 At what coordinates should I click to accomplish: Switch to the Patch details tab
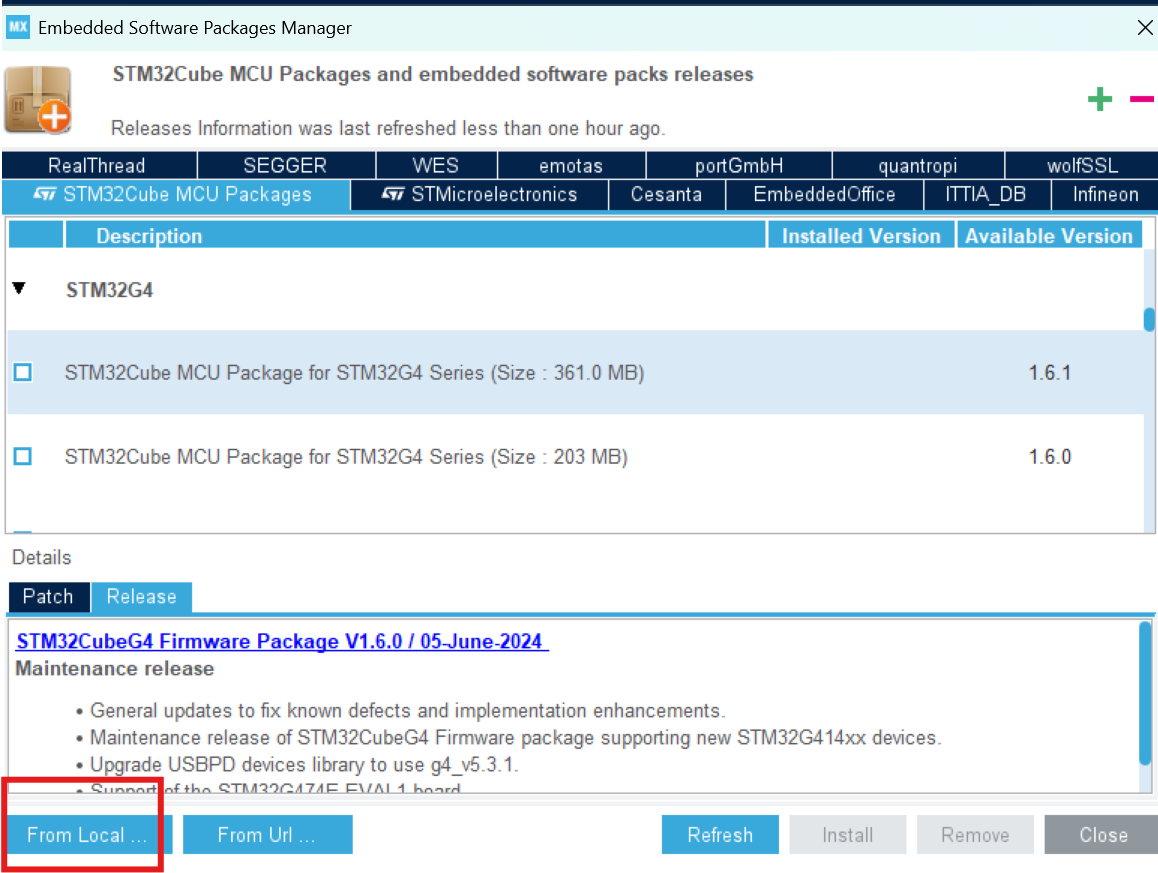pos(49,597)
